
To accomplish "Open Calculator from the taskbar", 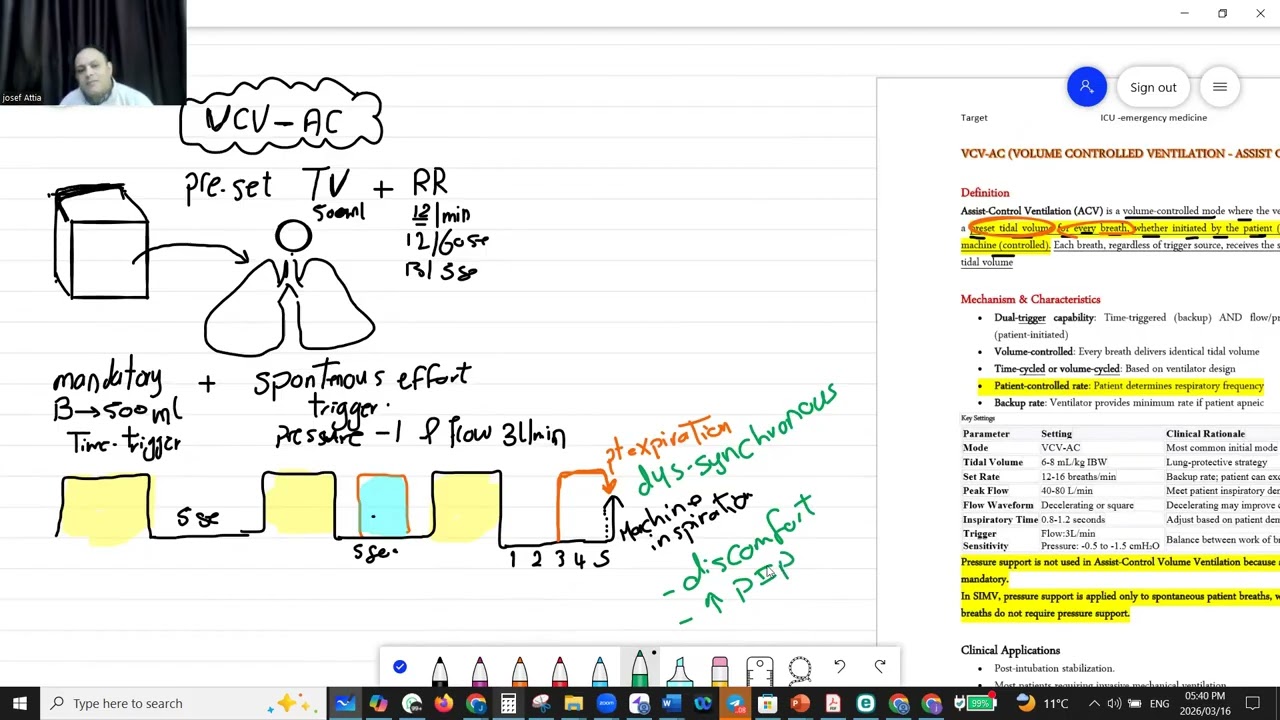I will click(508, 703).
